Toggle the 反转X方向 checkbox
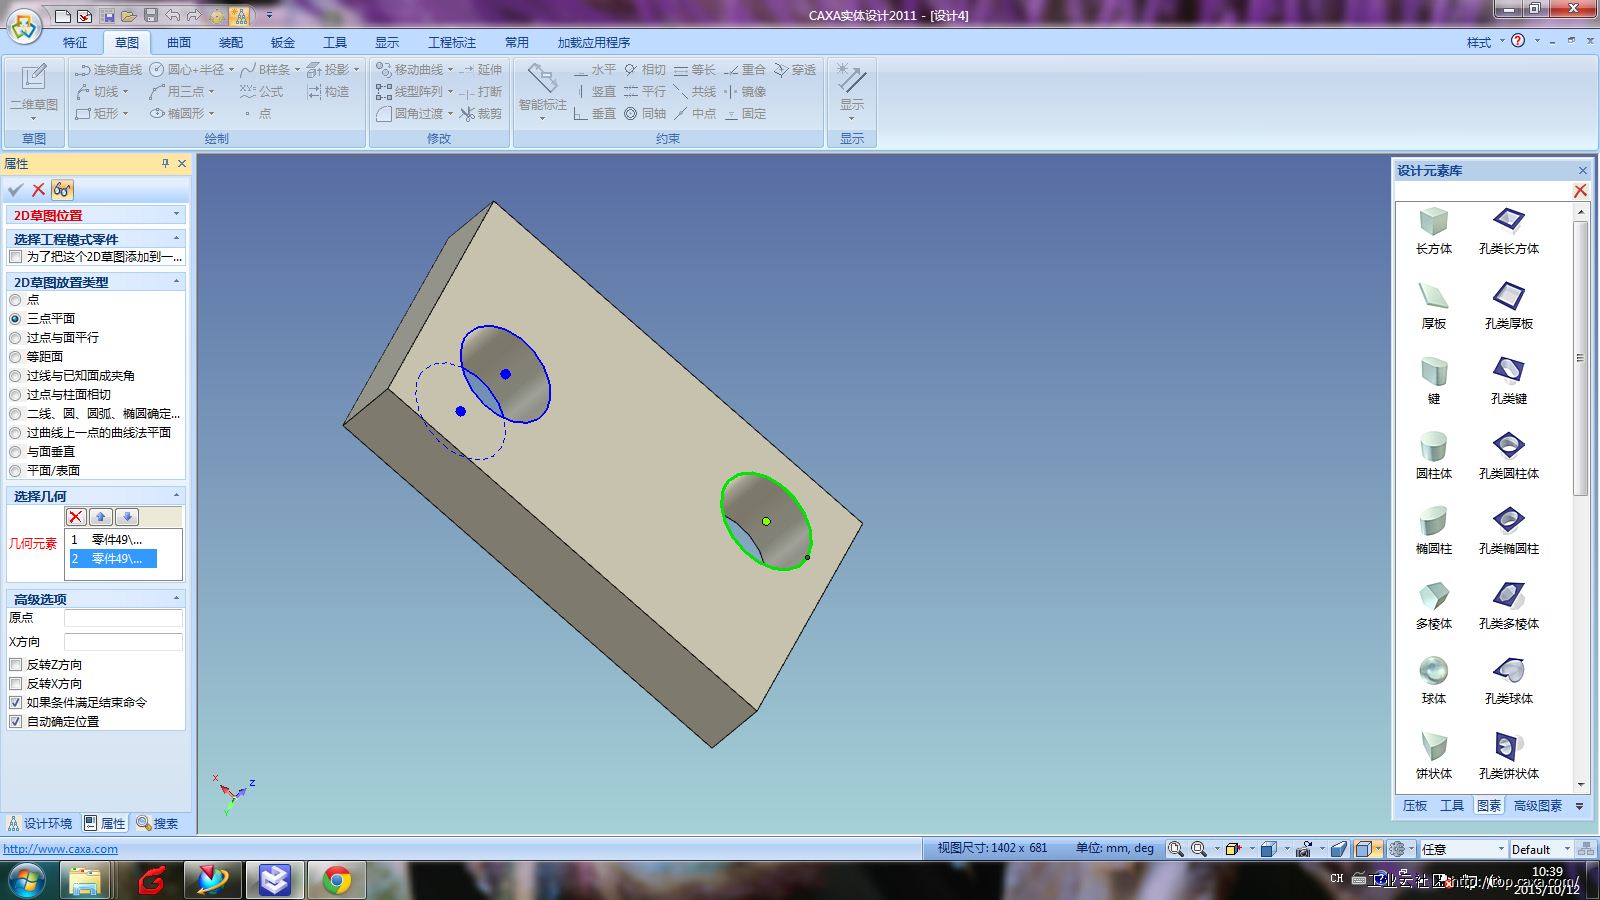The image size is (1600, 900). pyautogui.click(x=15, y=684)
